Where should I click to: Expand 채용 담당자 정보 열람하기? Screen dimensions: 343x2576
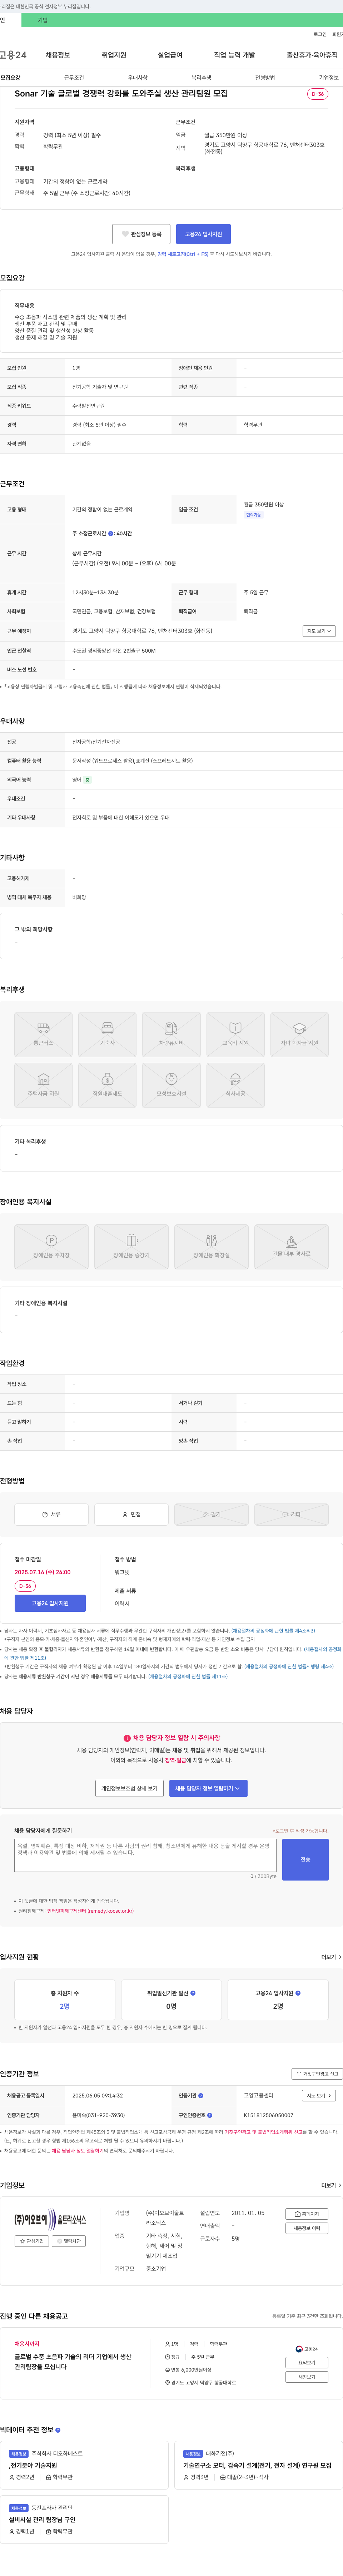click(x=208, y=1788)
